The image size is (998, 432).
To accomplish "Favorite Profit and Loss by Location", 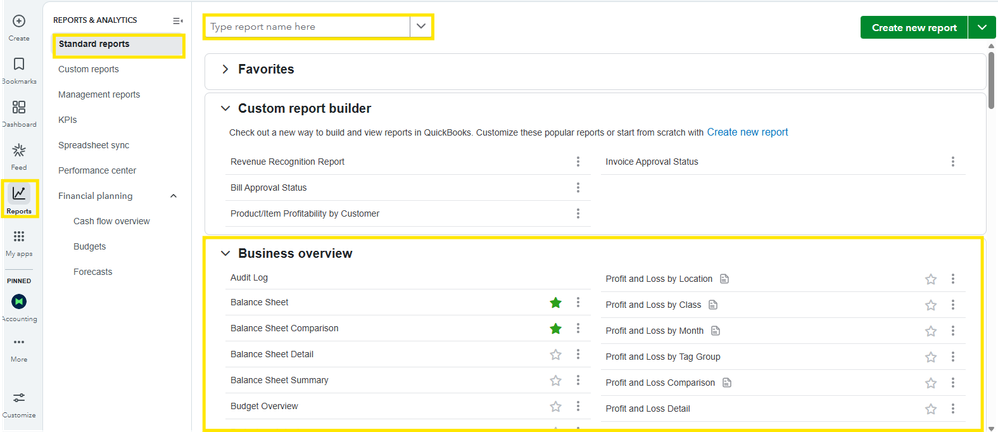I will click(931, 279).
